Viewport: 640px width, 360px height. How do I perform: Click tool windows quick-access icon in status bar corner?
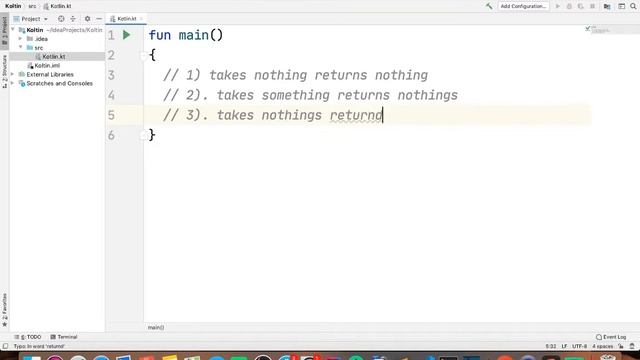[x=5, y=347]
